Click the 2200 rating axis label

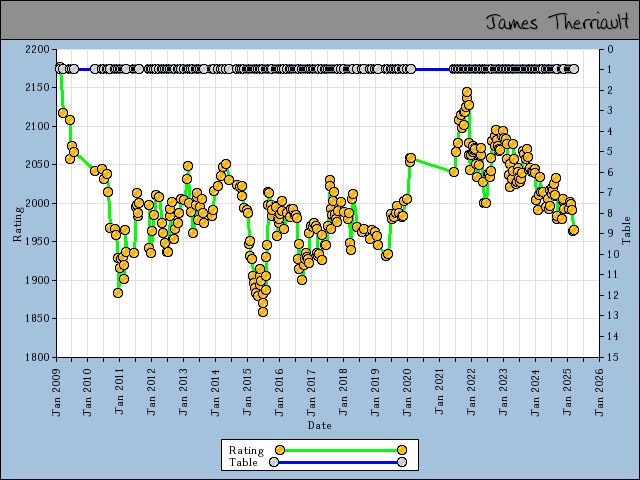point(37,49)
